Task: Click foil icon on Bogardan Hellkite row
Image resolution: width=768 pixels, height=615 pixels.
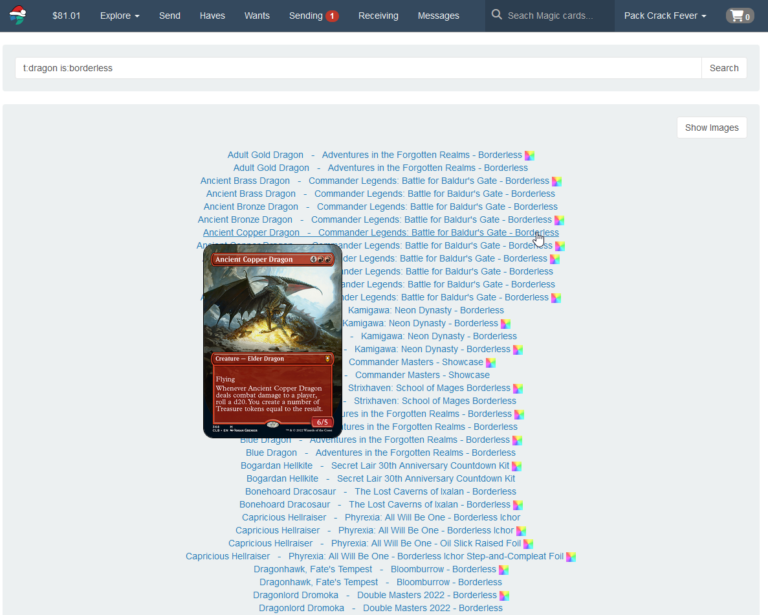Action: (x=516, y=467)
